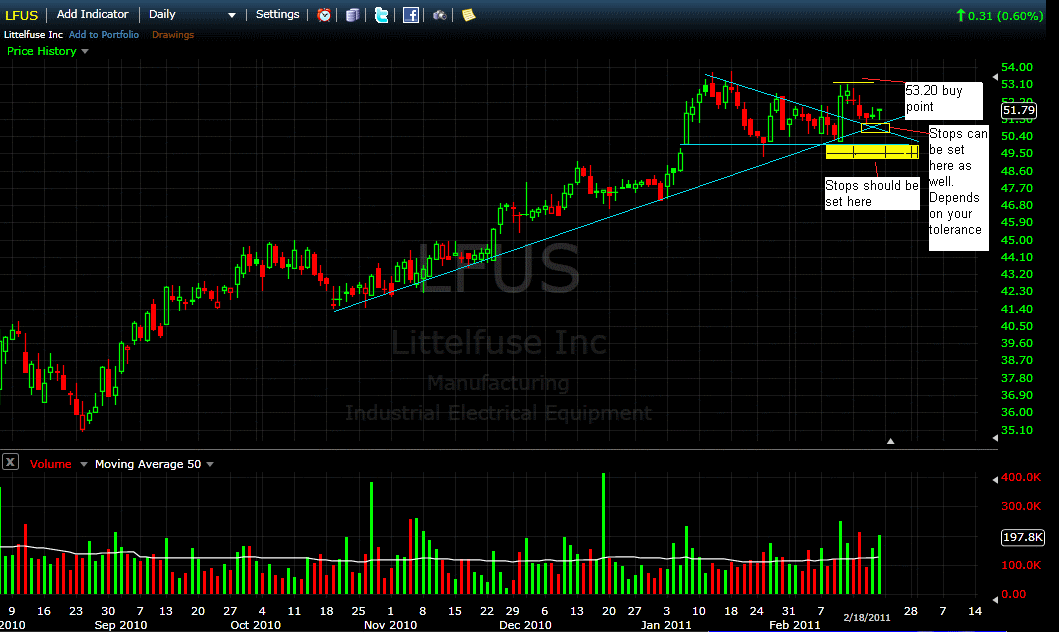Share chart via Twitter icon
1059x632 pixels.
pyautogui.click(x=382, y=15)
